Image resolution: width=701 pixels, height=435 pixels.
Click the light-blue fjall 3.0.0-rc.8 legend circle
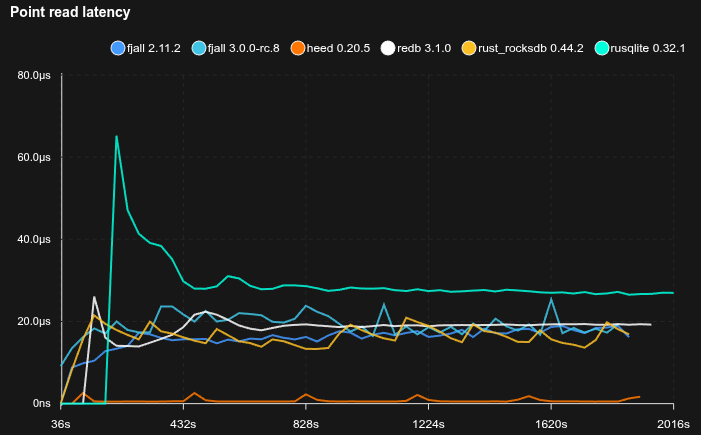pyautogui.click(x=201, y=48)
